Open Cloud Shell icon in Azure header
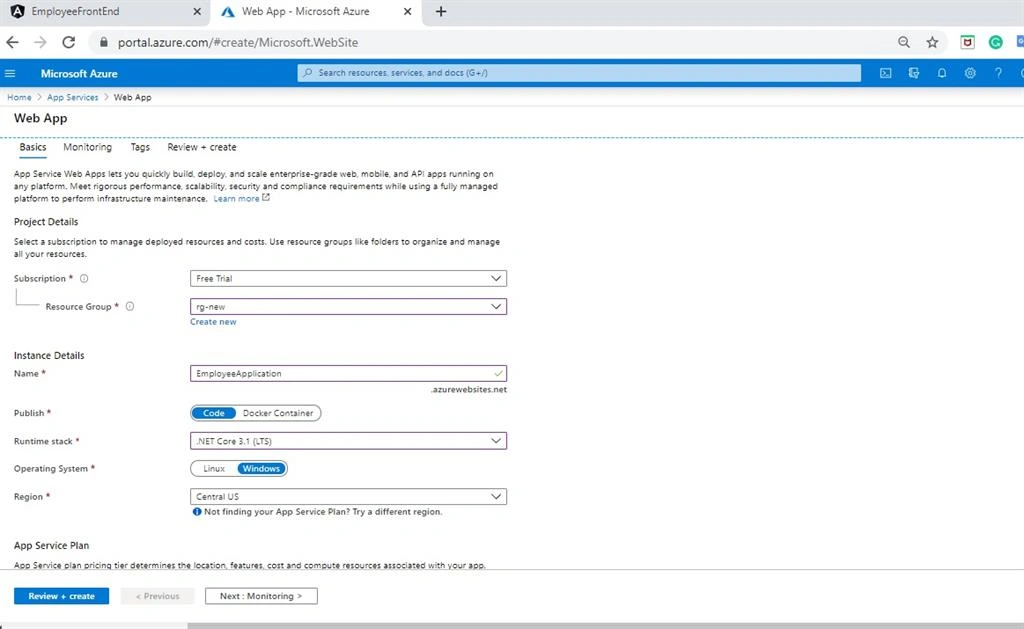The height and width of the screenshot is (629, 1024). tap(886, 73)
